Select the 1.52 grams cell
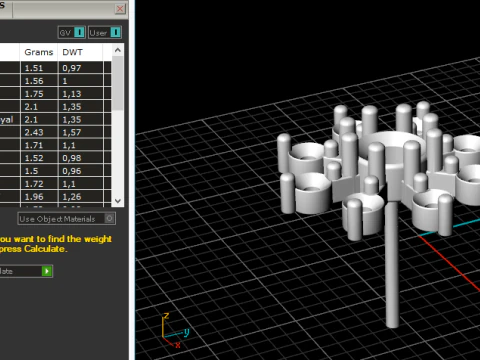The width and height of the screenshot is (480, 360). [39, 158]
